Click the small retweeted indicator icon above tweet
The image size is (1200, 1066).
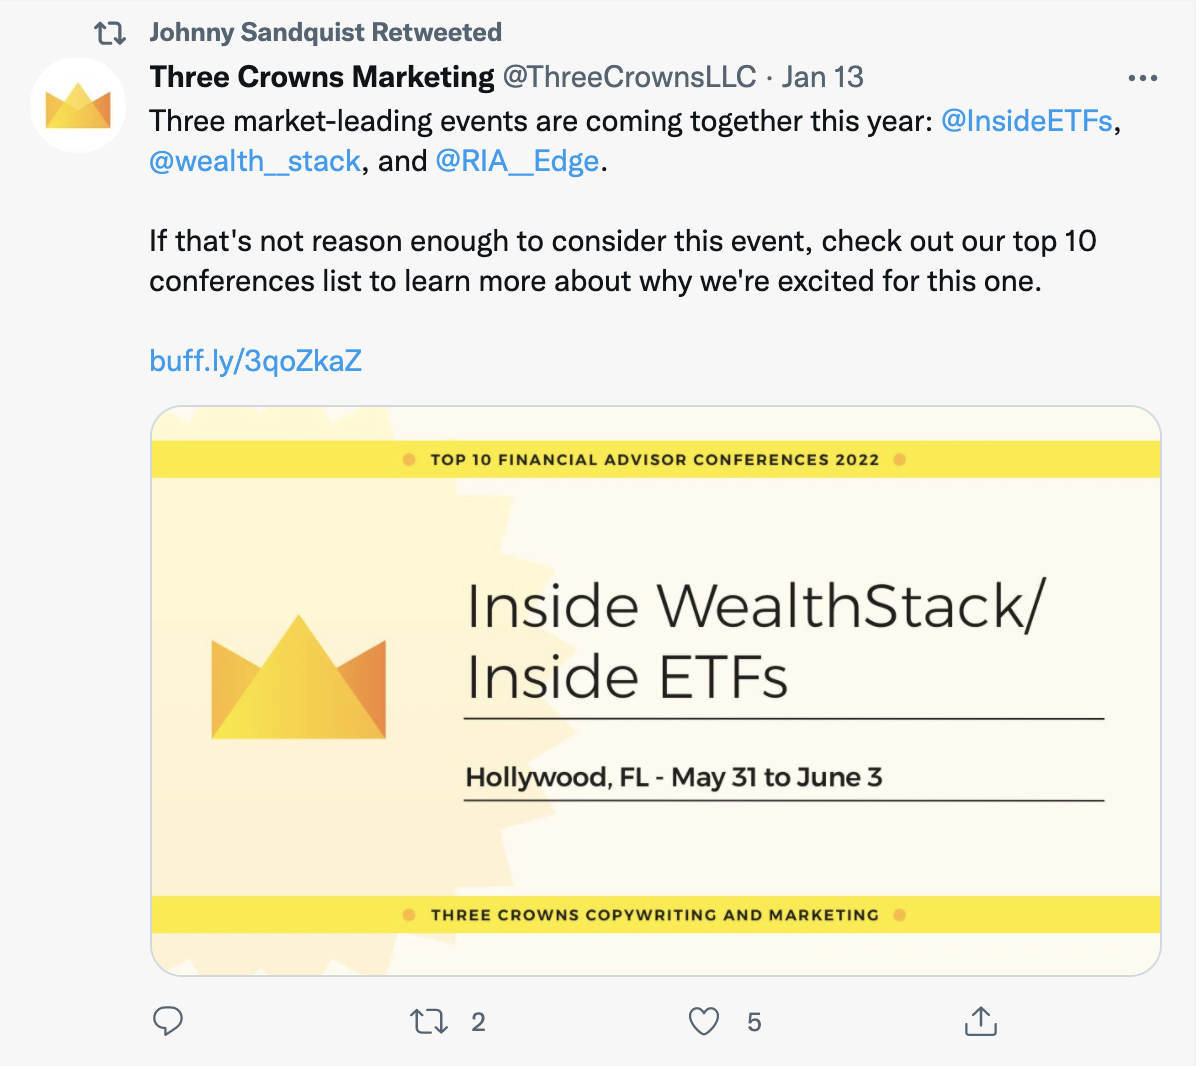109,34
